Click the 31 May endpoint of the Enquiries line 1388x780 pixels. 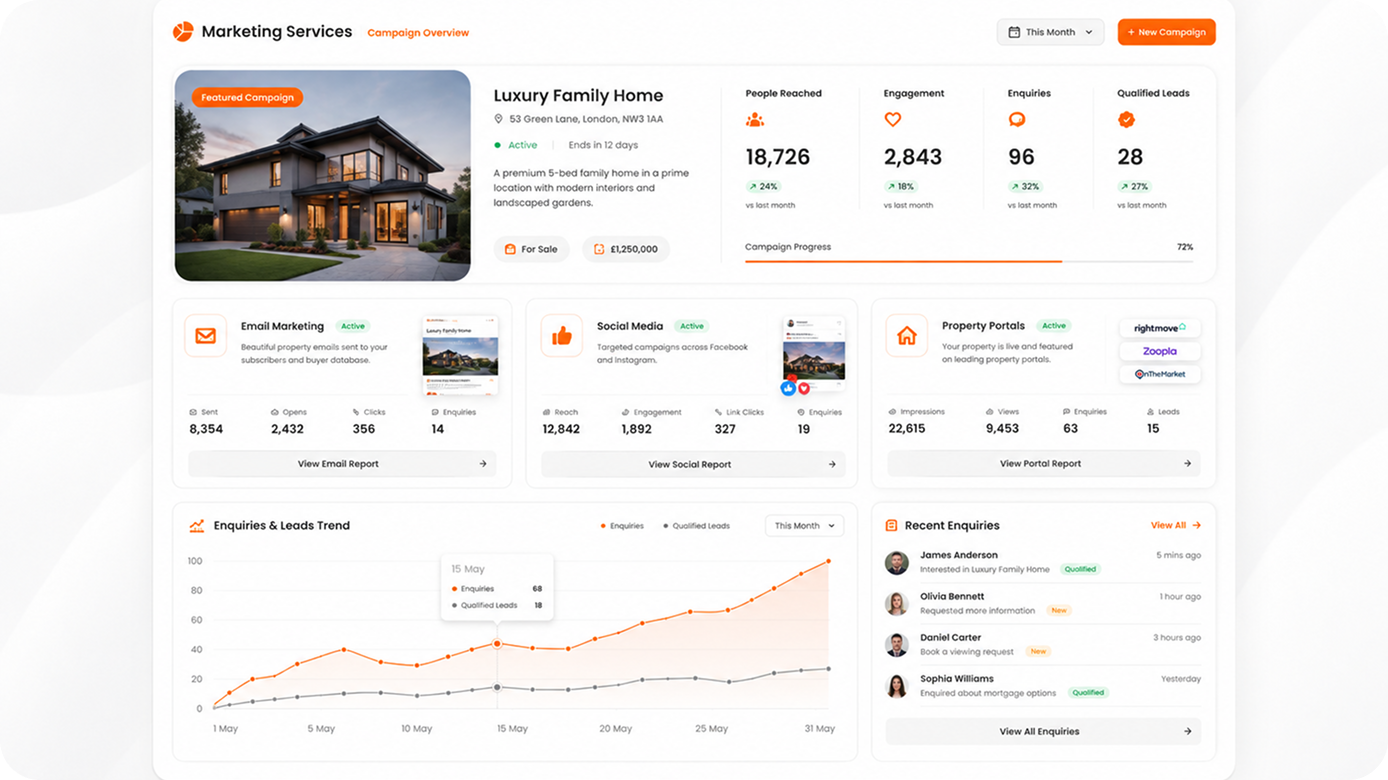pyautogui.click(x=828, y=561)
